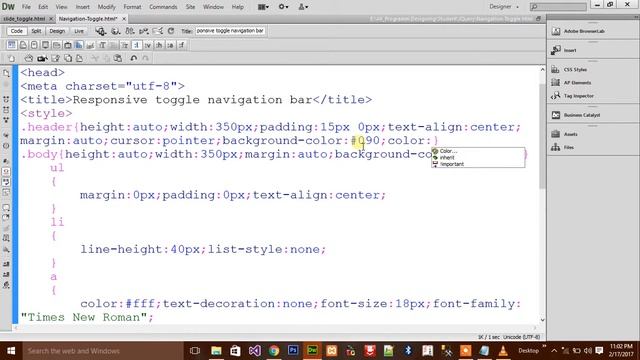Enable Live view
Image resolution: width=640 pixels, height=360 pixels.
[x=79, y=31]
